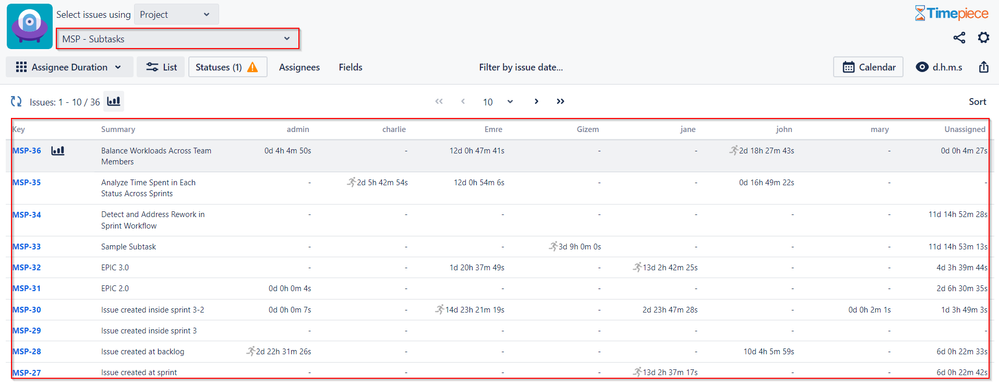Screen dimensions: 999x383
Task: Click the purple project avatar icon
Action: (x=29, y=26)
